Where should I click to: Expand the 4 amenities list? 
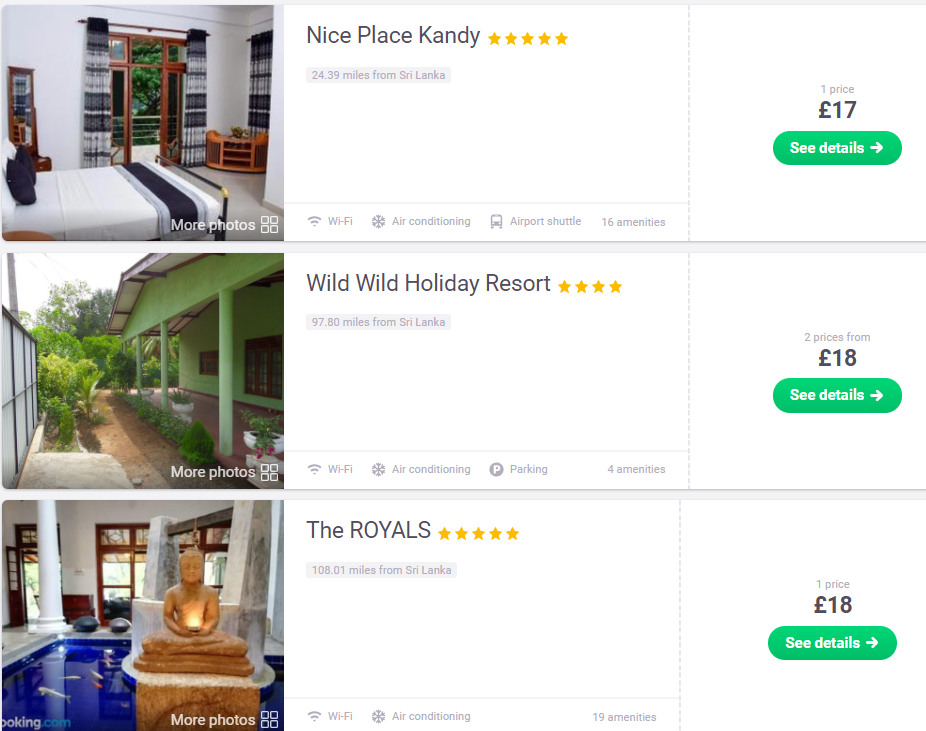click(x=636, y=469)
